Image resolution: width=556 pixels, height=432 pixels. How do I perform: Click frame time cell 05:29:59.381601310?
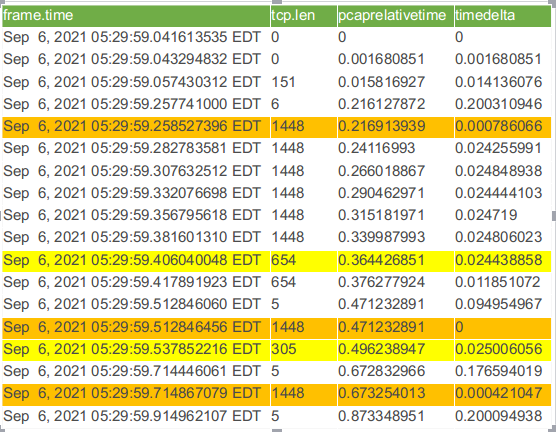coord(136,237)
